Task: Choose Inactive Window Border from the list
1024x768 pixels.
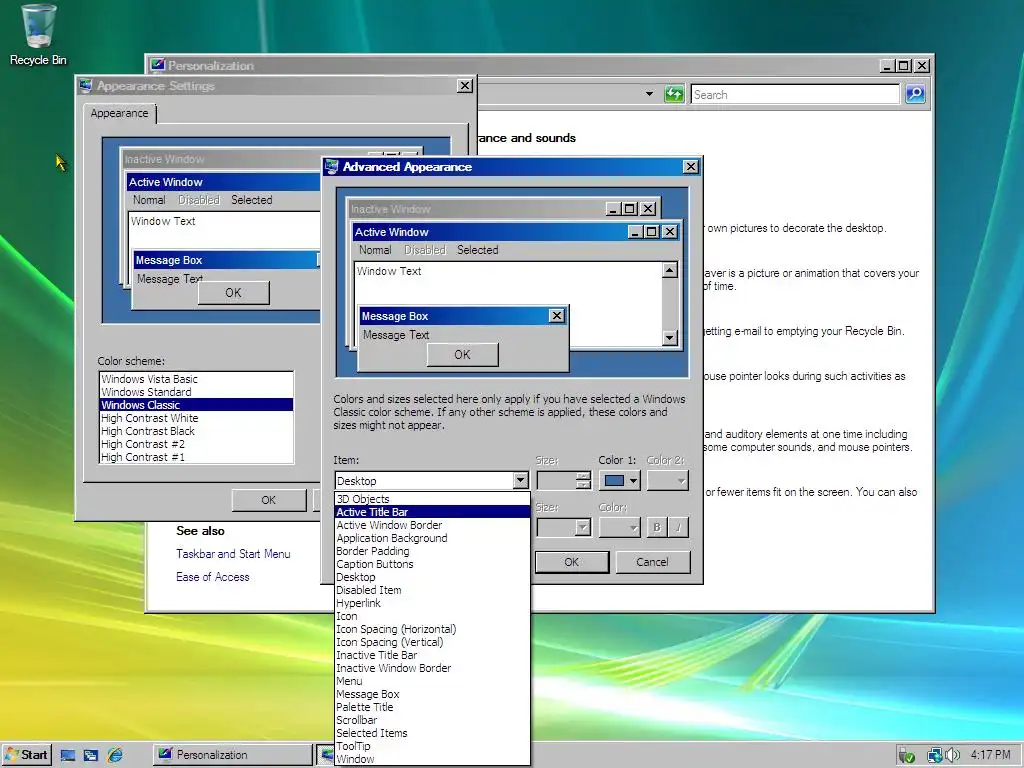Action: (432, 669)
